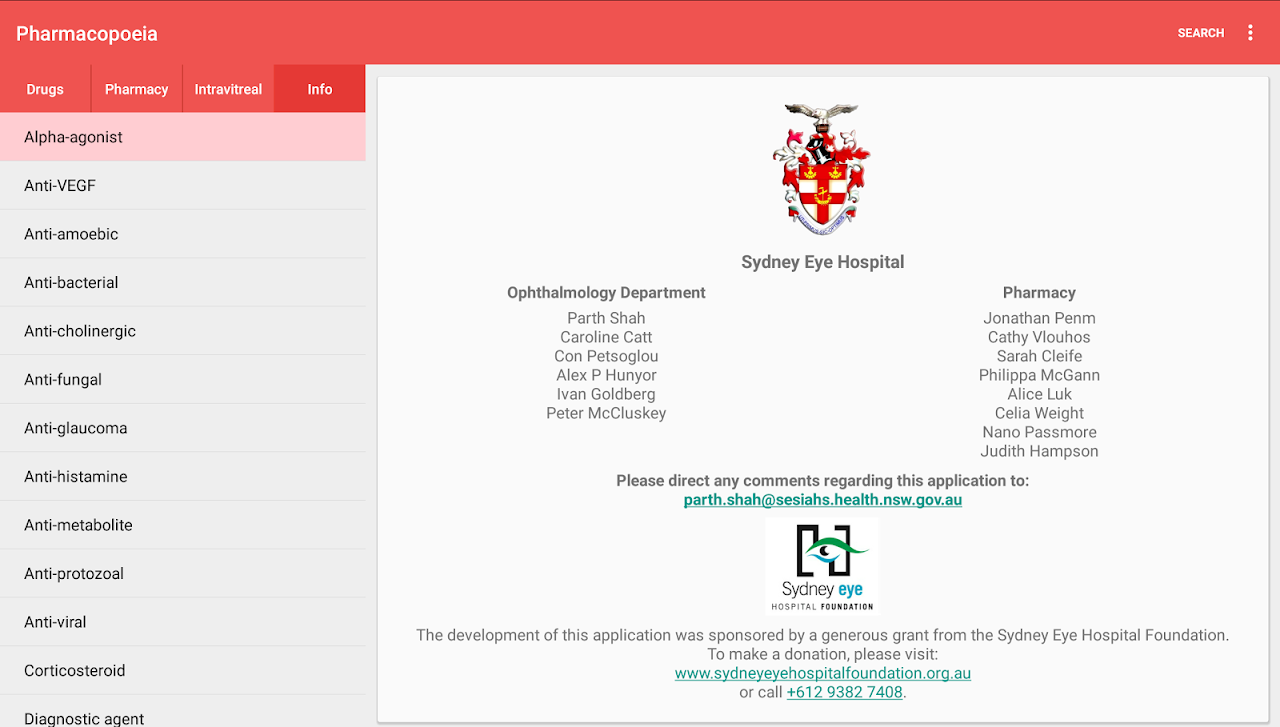Click the name Celia Weight
This screenshot has width=1280, height=727.
(1039, 413)
